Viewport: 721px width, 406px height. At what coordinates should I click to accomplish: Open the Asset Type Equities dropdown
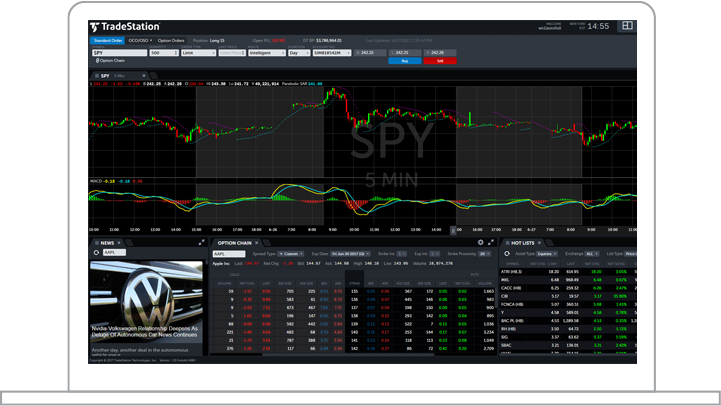click(x=547, y=254)
